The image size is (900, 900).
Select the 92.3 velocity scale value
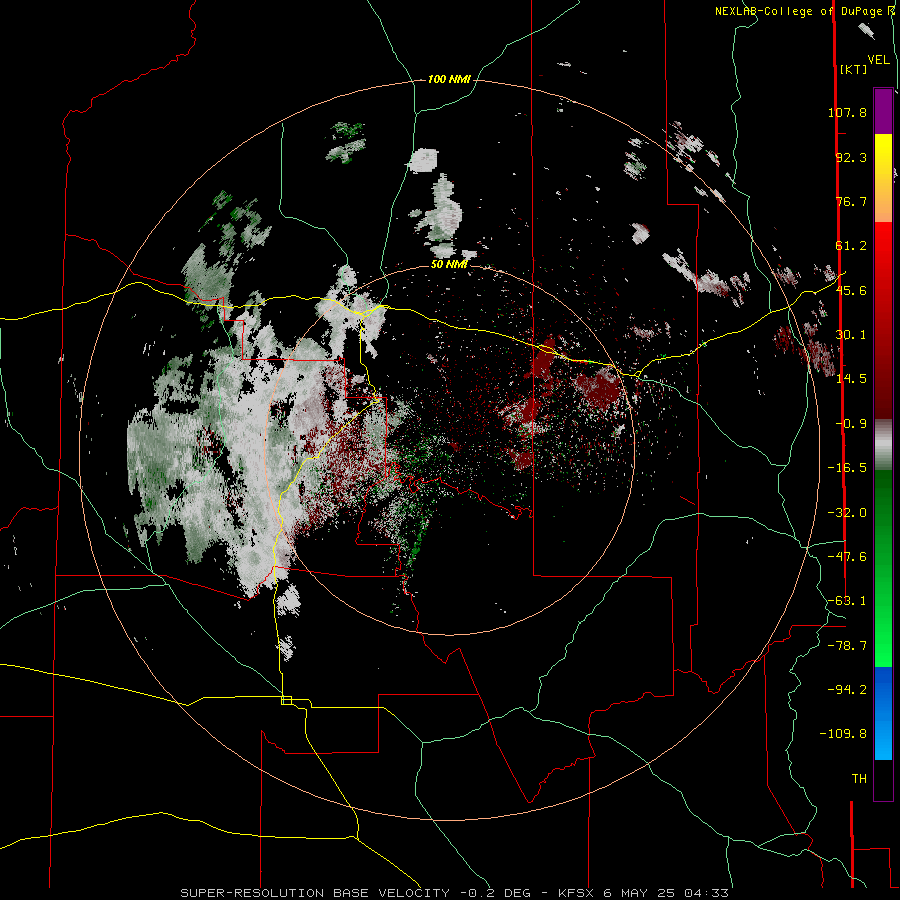(851, 157)
